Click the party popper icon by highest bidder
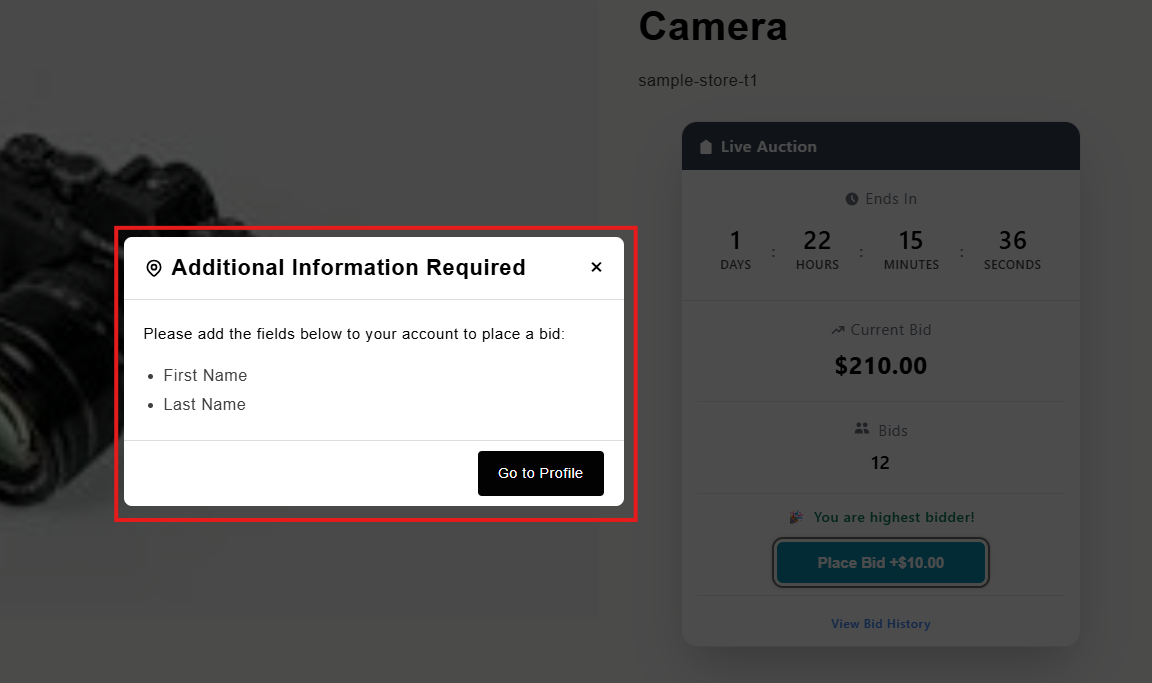 click(x=796, y=517)
